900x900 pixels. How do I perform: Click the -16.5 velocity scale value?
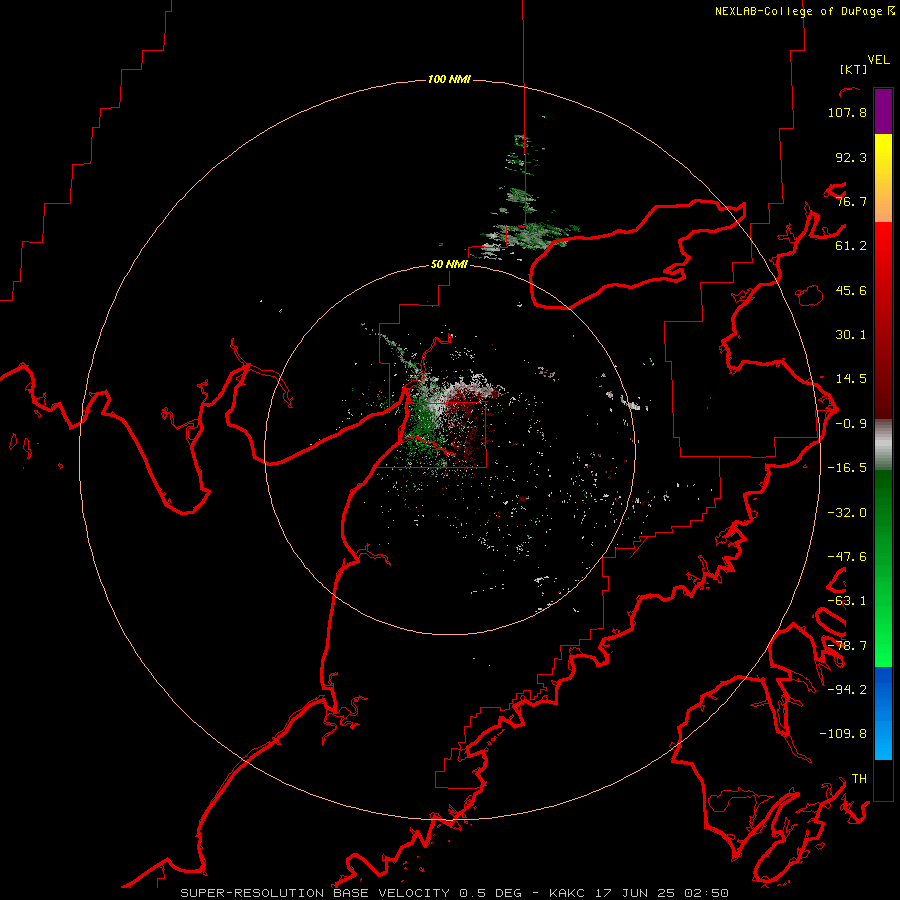point(847,468)
